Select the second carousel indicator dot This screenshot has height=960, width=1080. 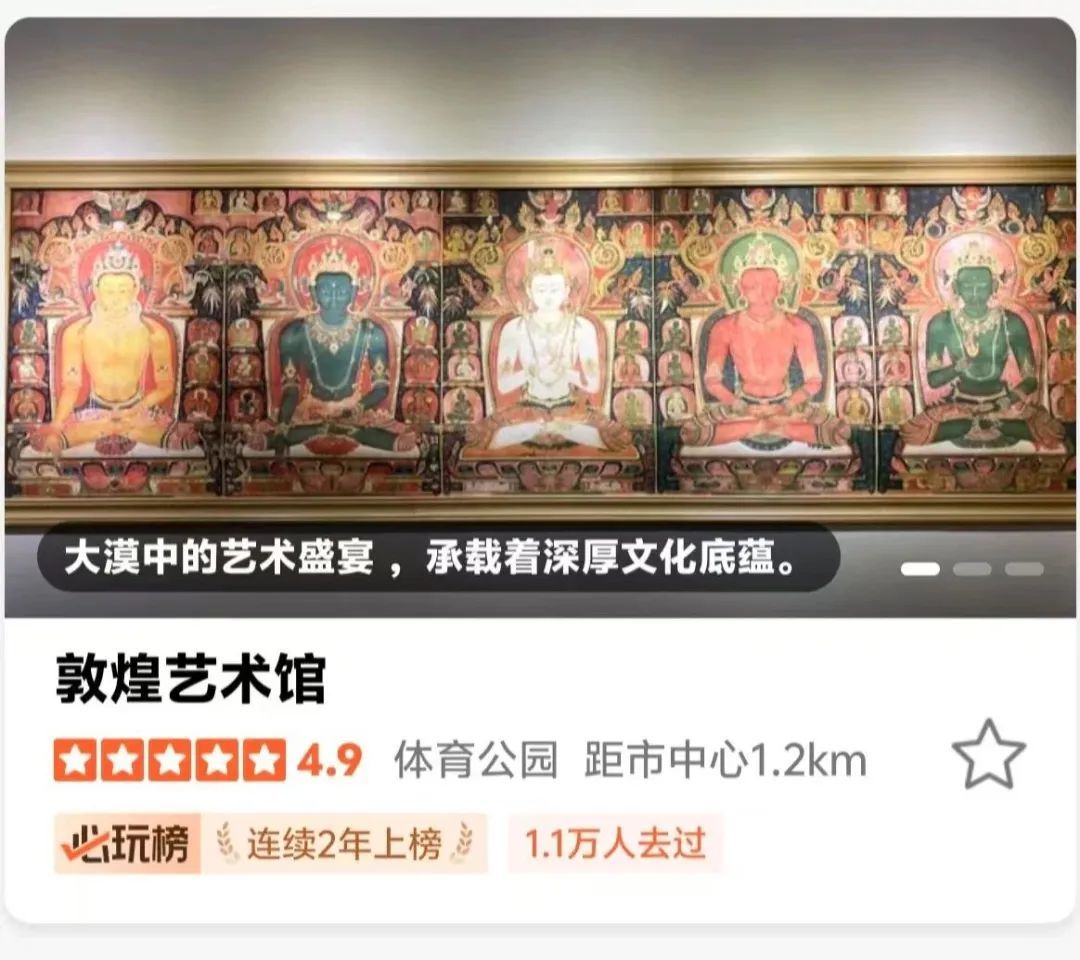[972, 569]
